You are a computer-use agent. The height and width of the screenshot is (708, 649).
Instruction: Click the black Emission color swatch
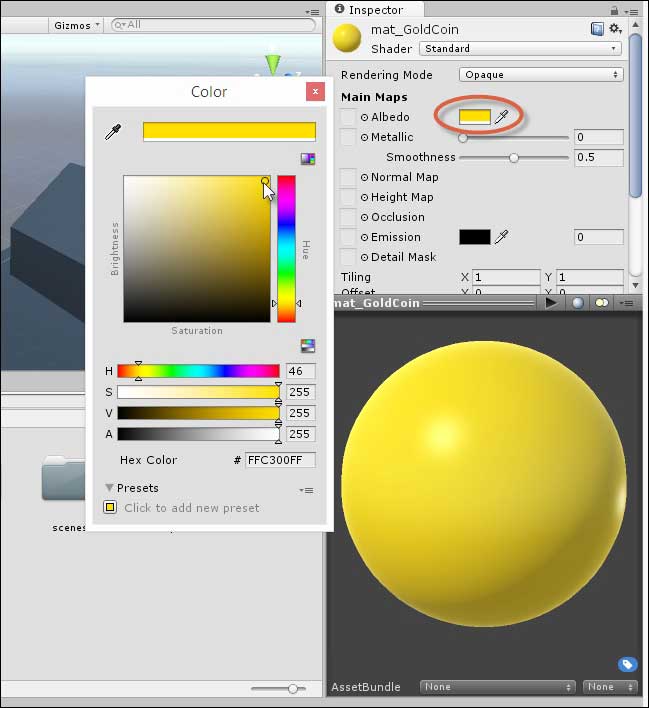coord(475,237)
